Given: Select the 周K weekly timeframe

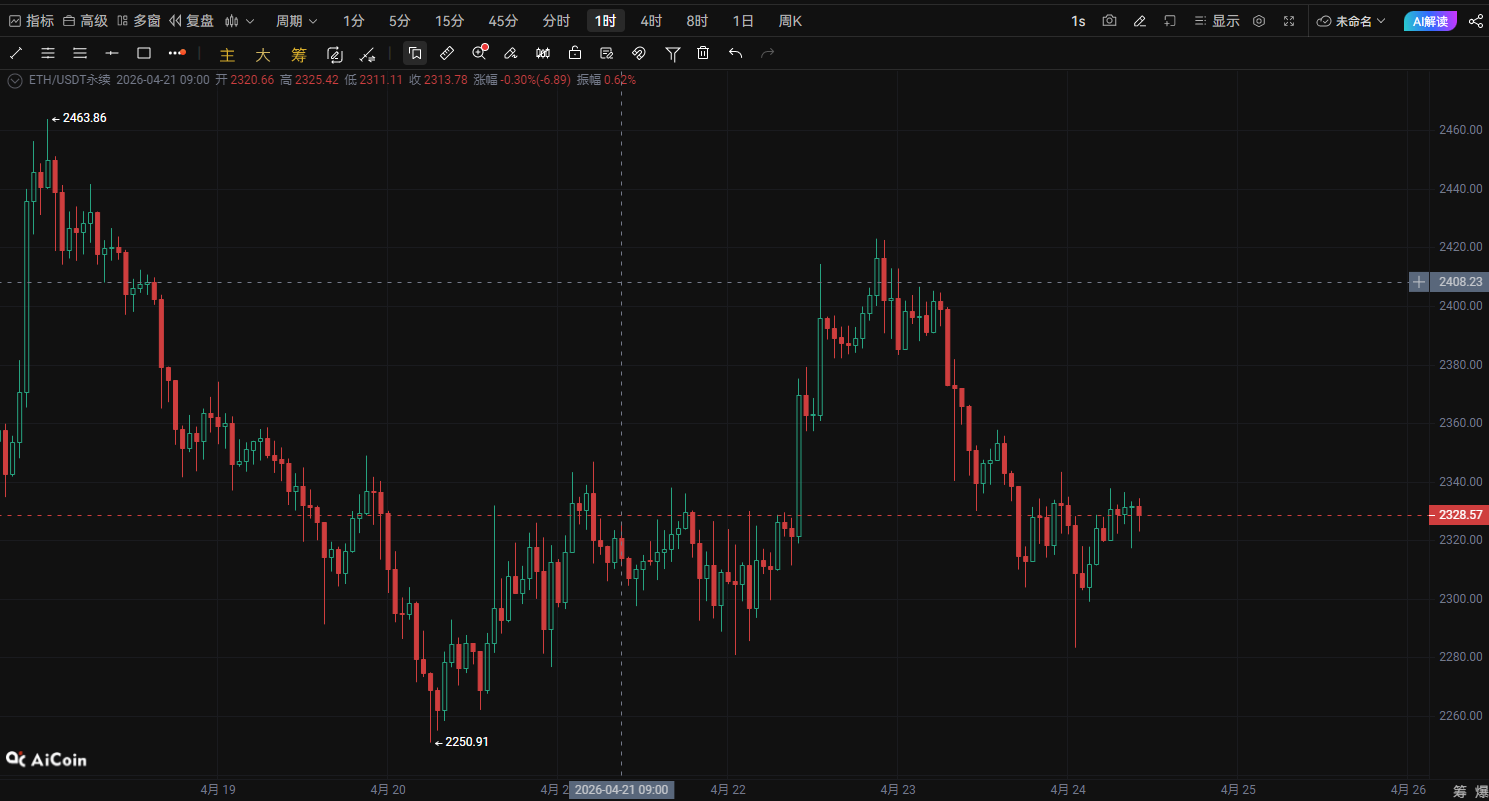Looking at the screenshot, I should point(790,21).
